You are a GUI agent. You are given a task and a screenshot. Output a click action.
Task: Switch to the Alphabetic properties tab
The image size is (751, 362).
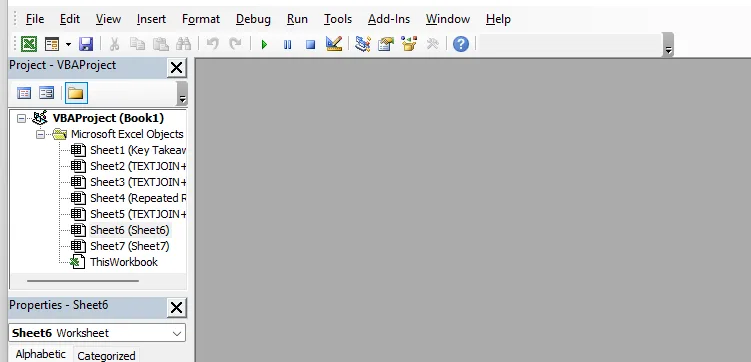point(41,354)
